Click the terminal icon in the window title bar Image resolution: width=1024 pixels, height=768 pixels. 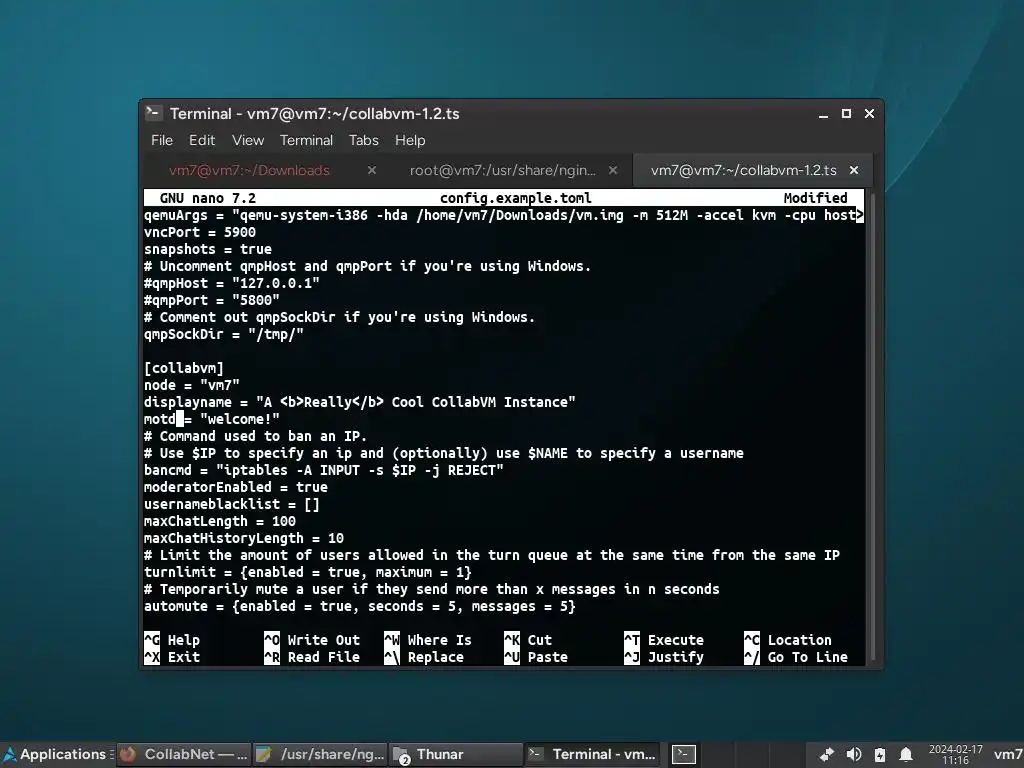click(x=153, y=113)
